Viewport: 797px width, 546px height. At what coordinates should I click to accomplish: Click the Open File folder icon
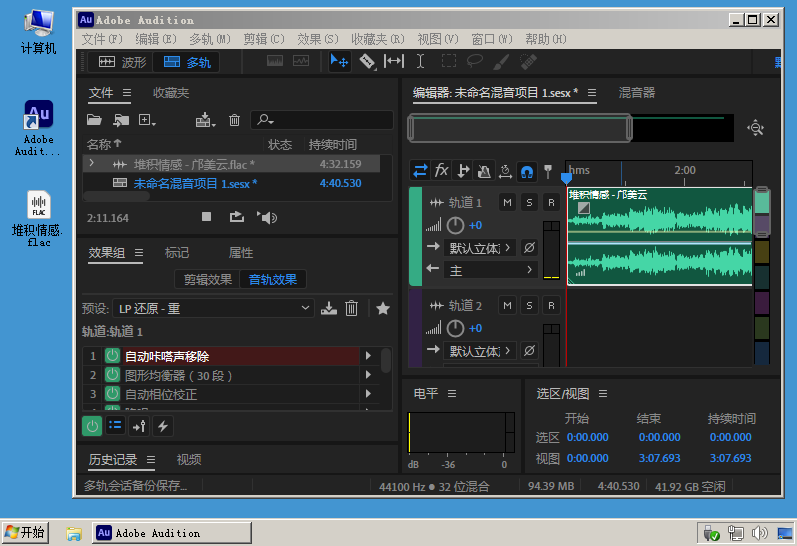coord(94,120)
